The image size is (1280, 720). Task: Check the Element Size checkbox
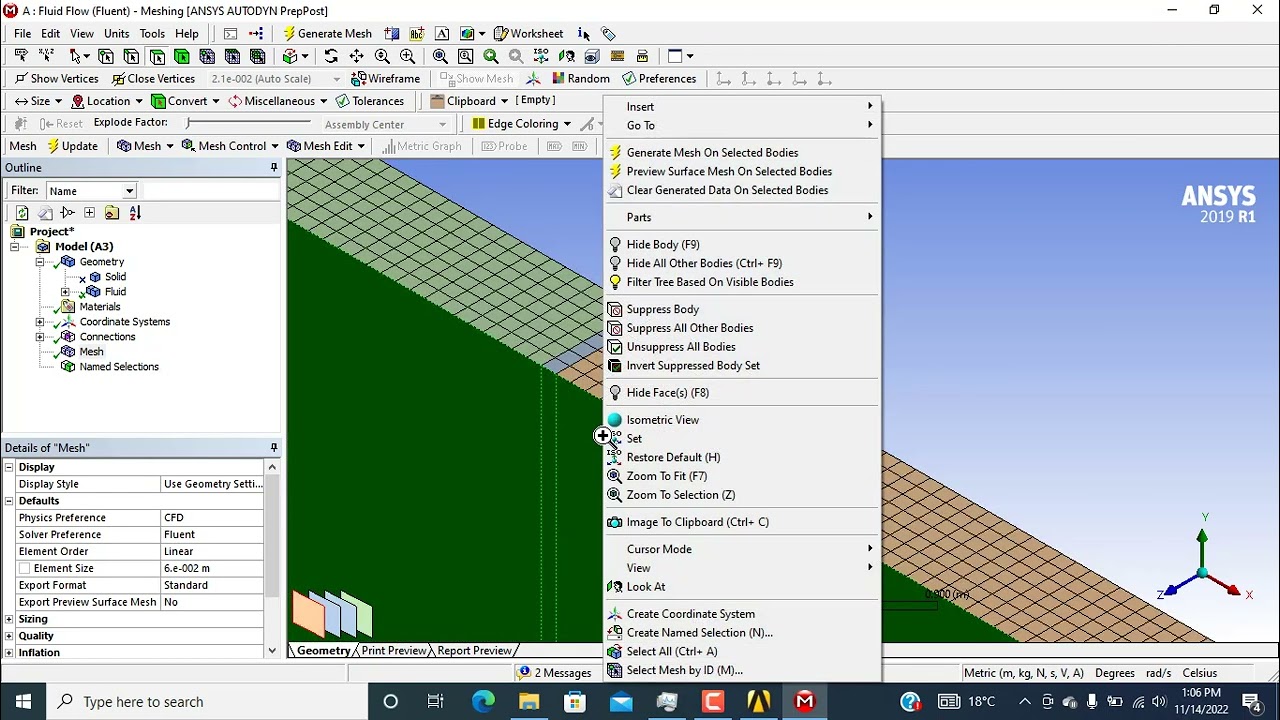pos(24,568)
